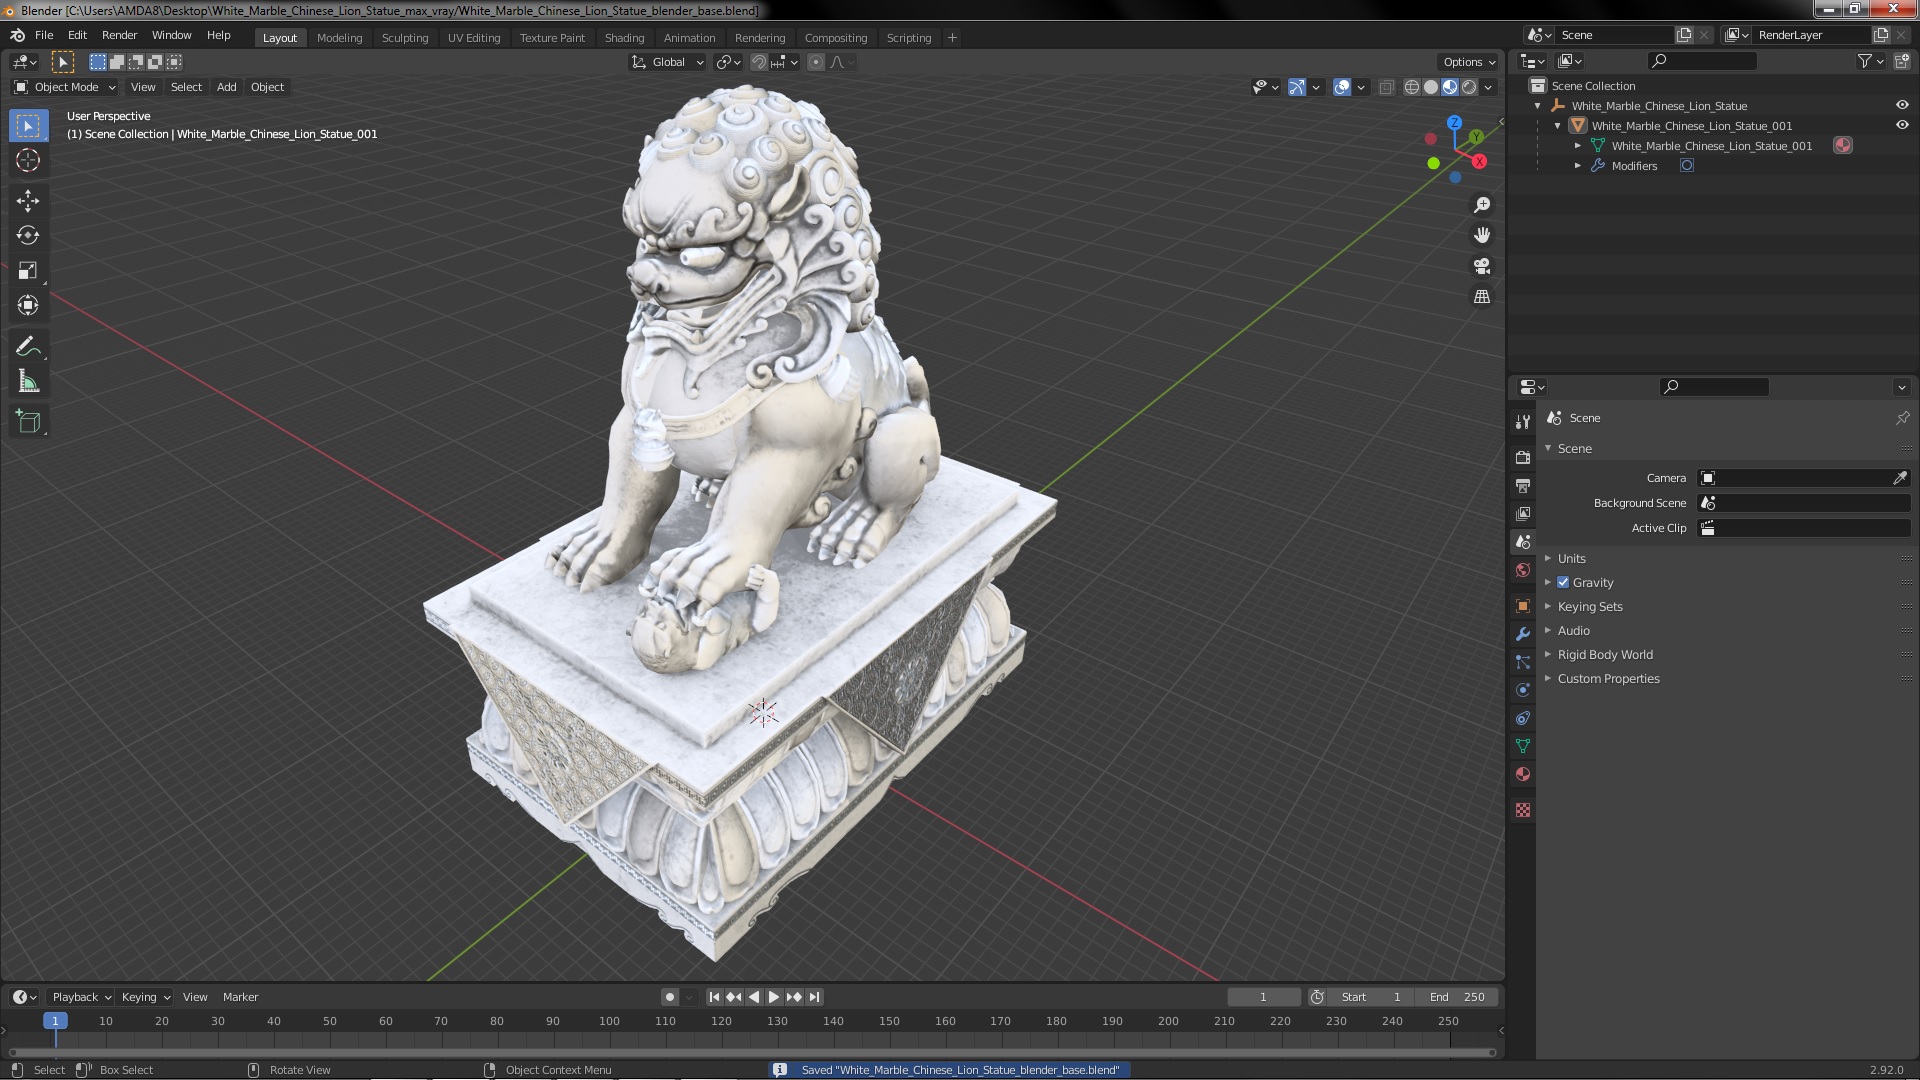
Task: Expand the Units panel
Action: click(1571, 559)
